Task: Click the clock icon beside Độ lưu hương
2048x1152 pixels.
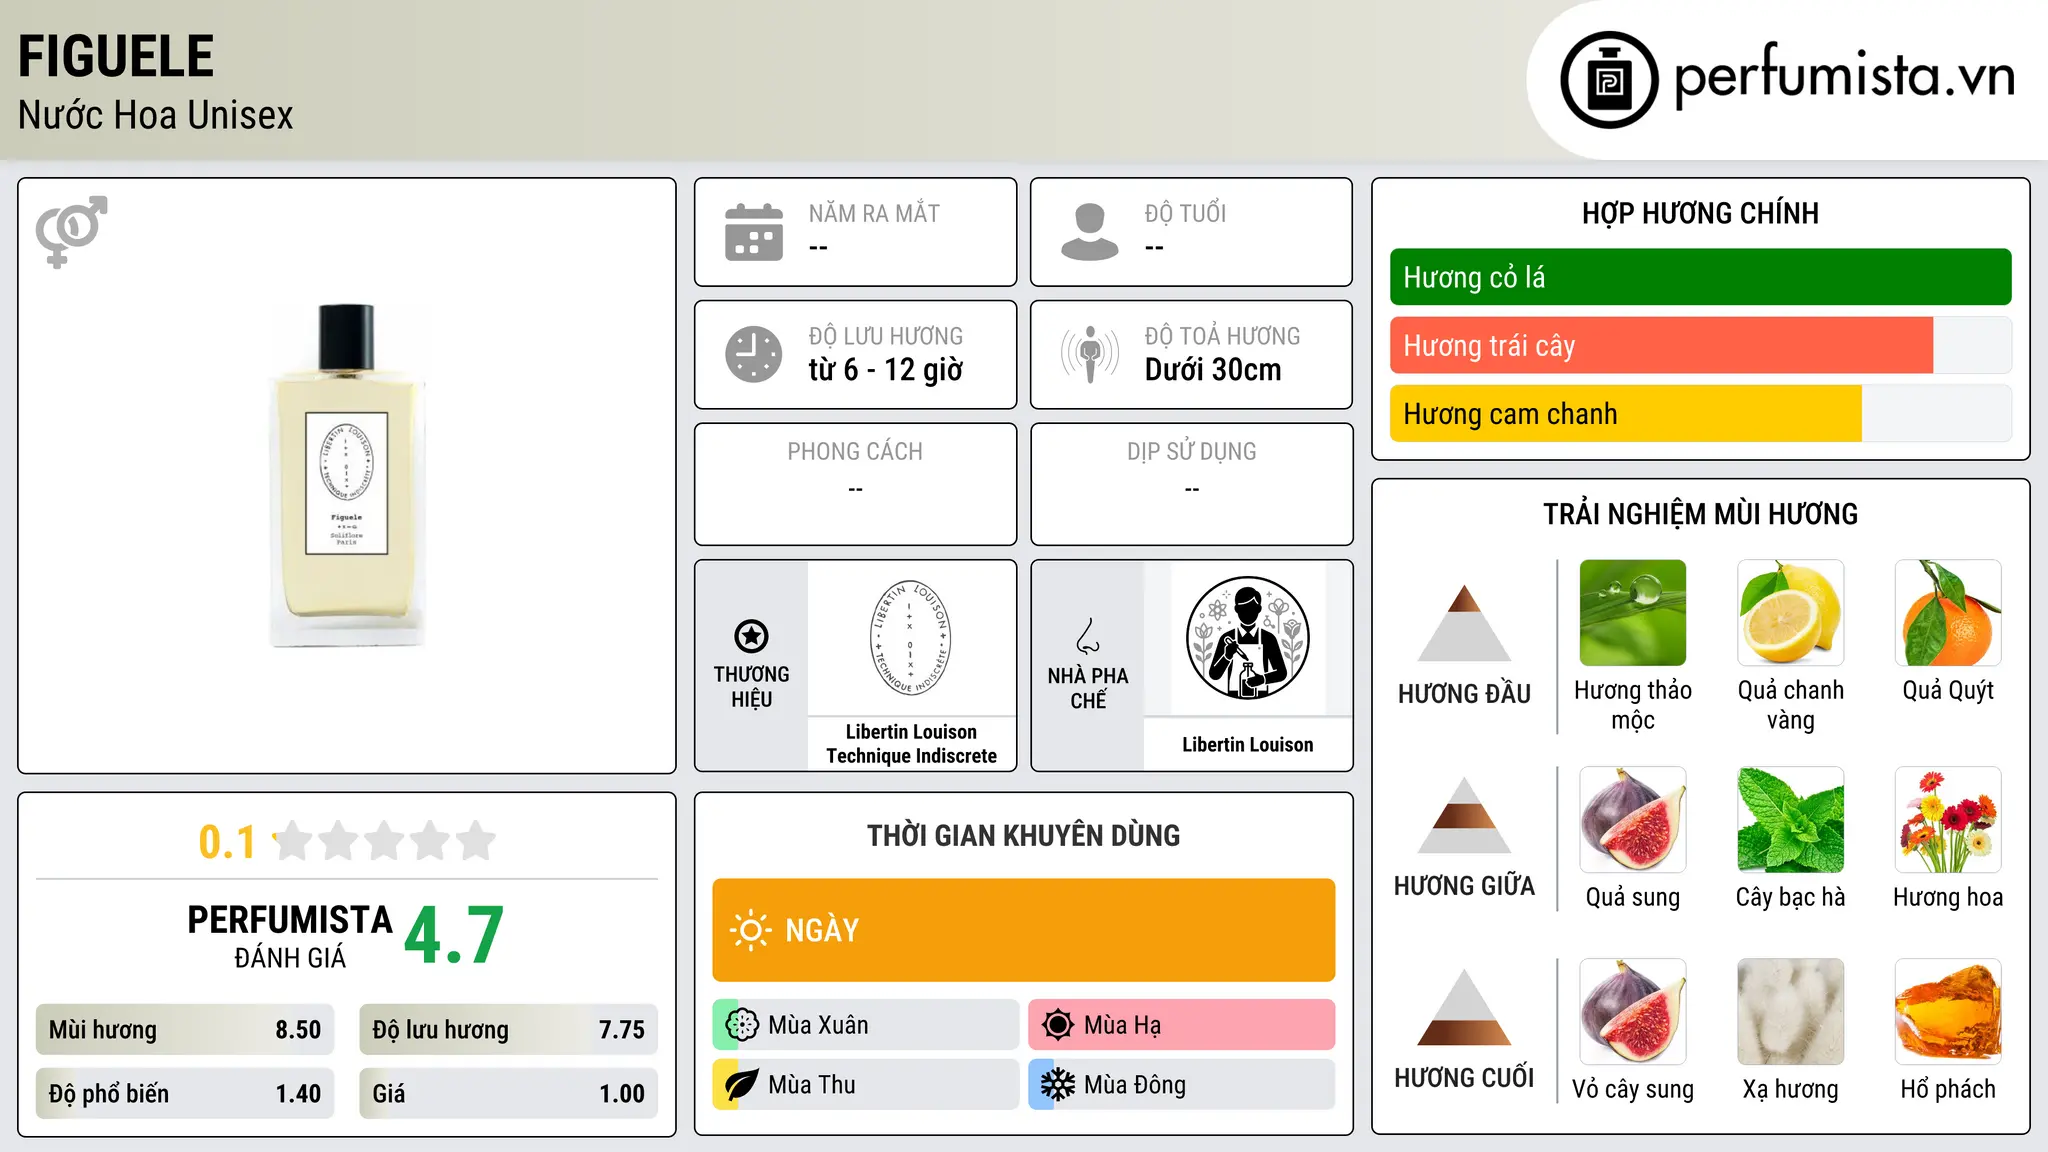Action: (754, 354)
